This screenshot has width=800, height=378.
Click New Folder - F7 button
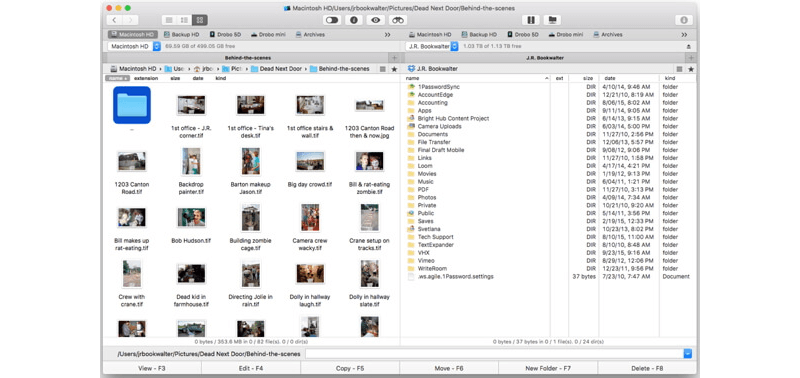click(x=548, y=368)
